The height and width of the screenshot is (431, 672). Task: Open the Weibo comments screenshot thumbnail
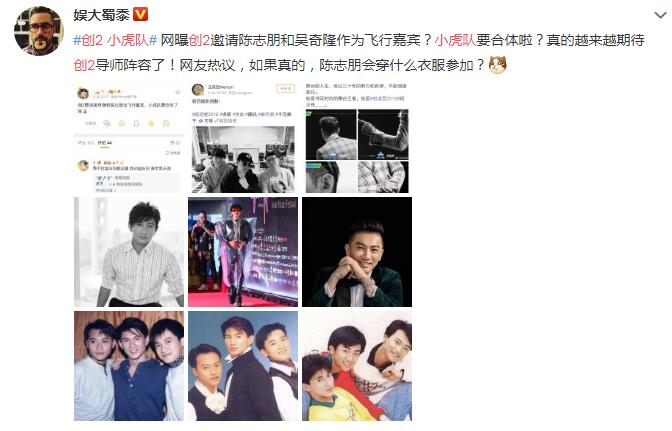click(129, 138)
